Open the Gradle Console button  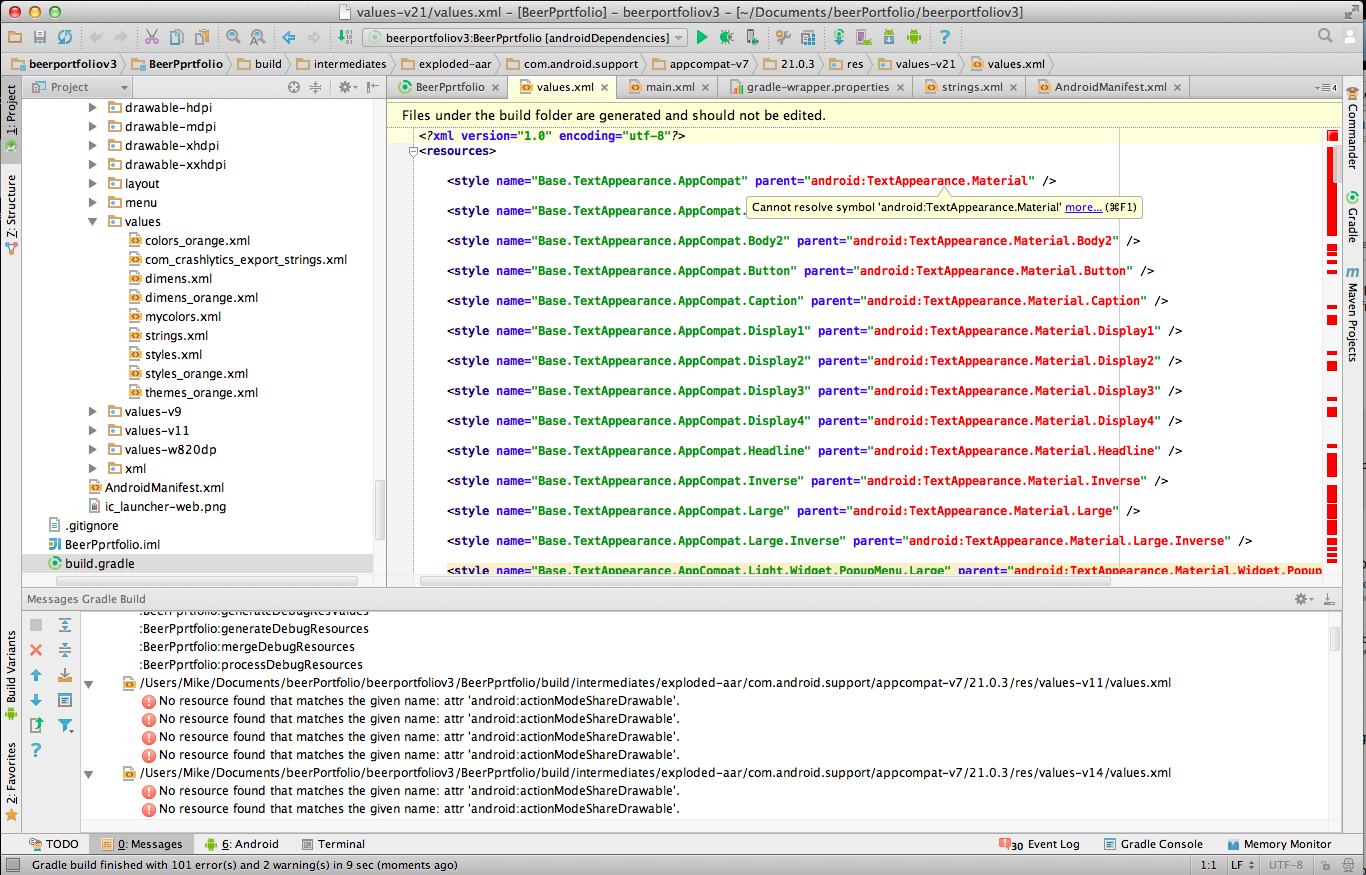pos(1152,844)
